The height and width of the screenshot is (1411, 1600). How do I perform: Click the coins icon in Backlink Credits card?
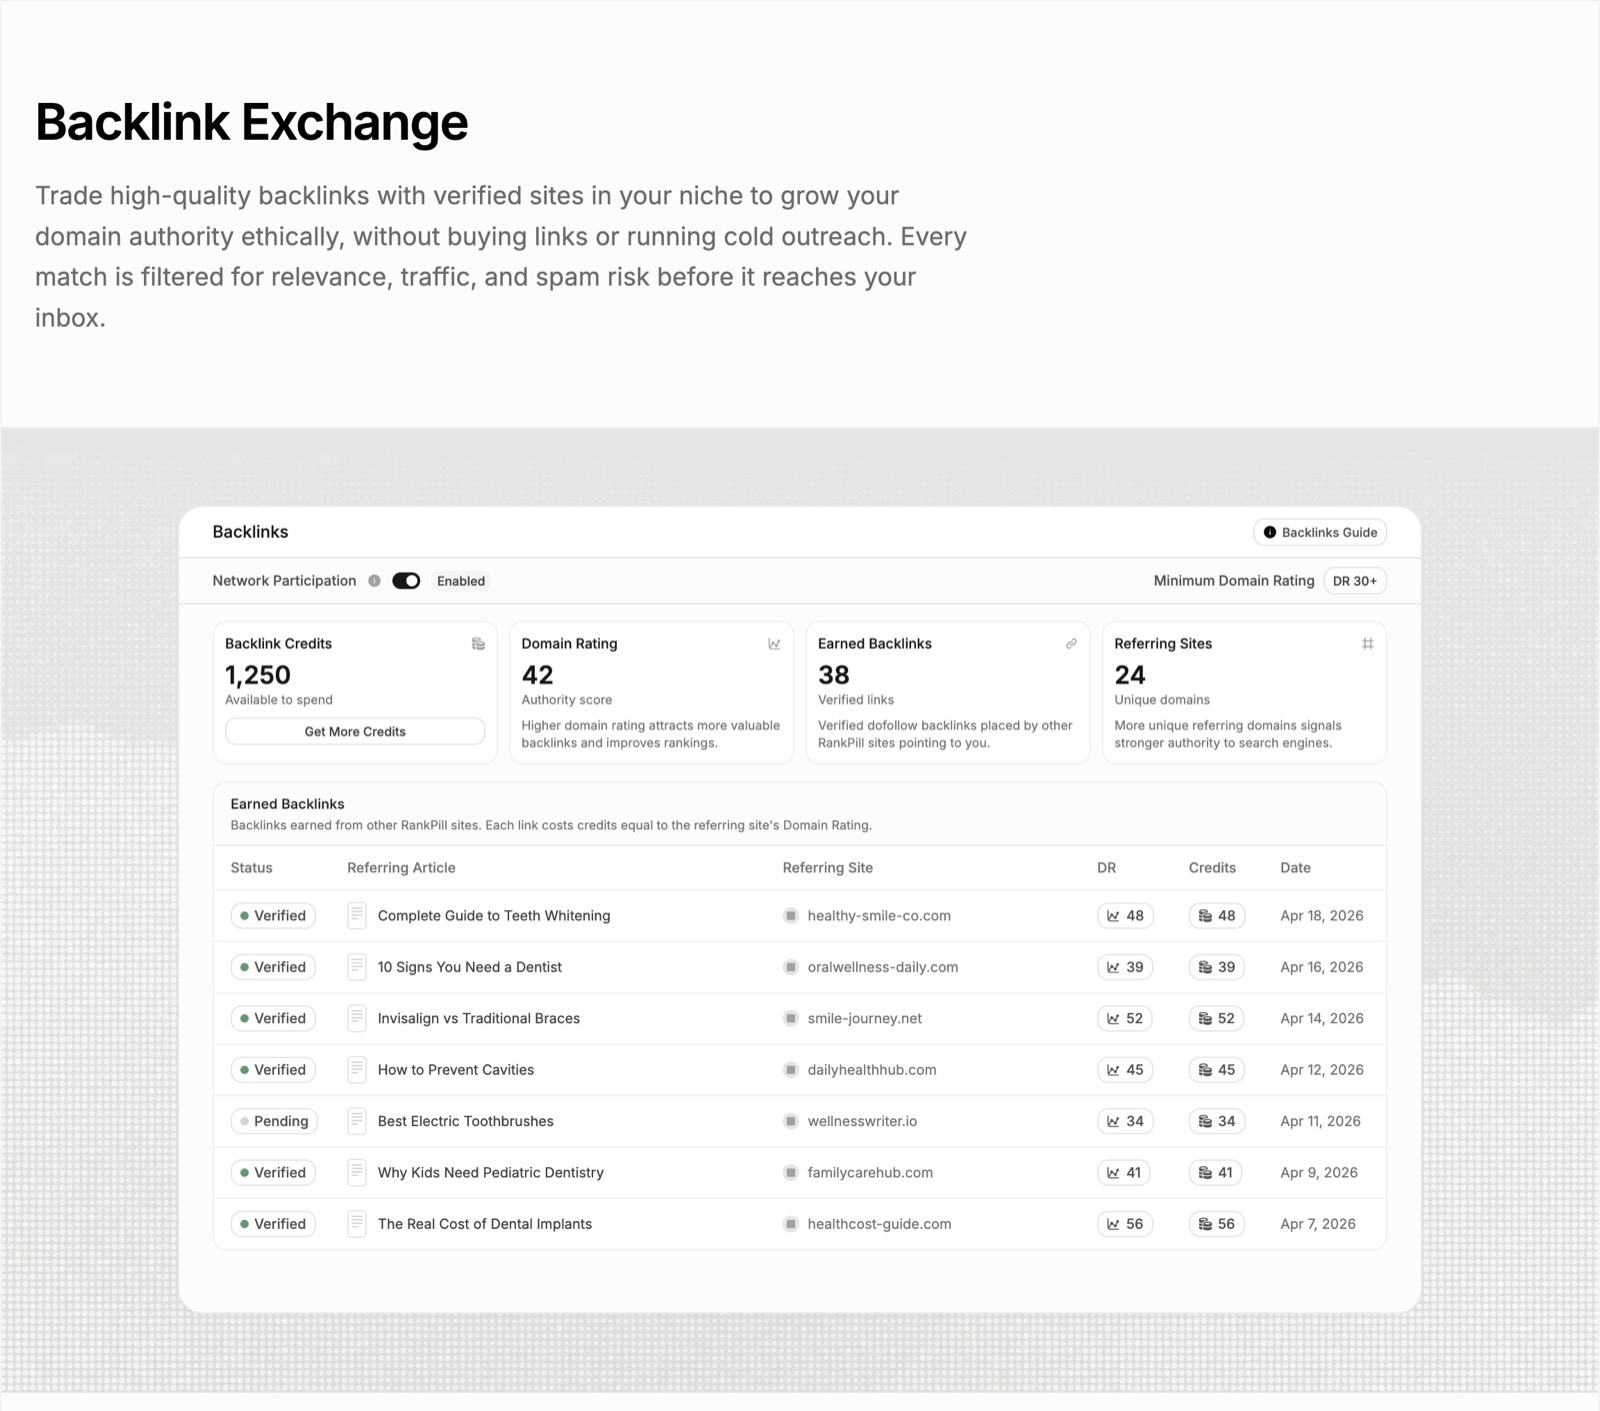pos(478,644)
